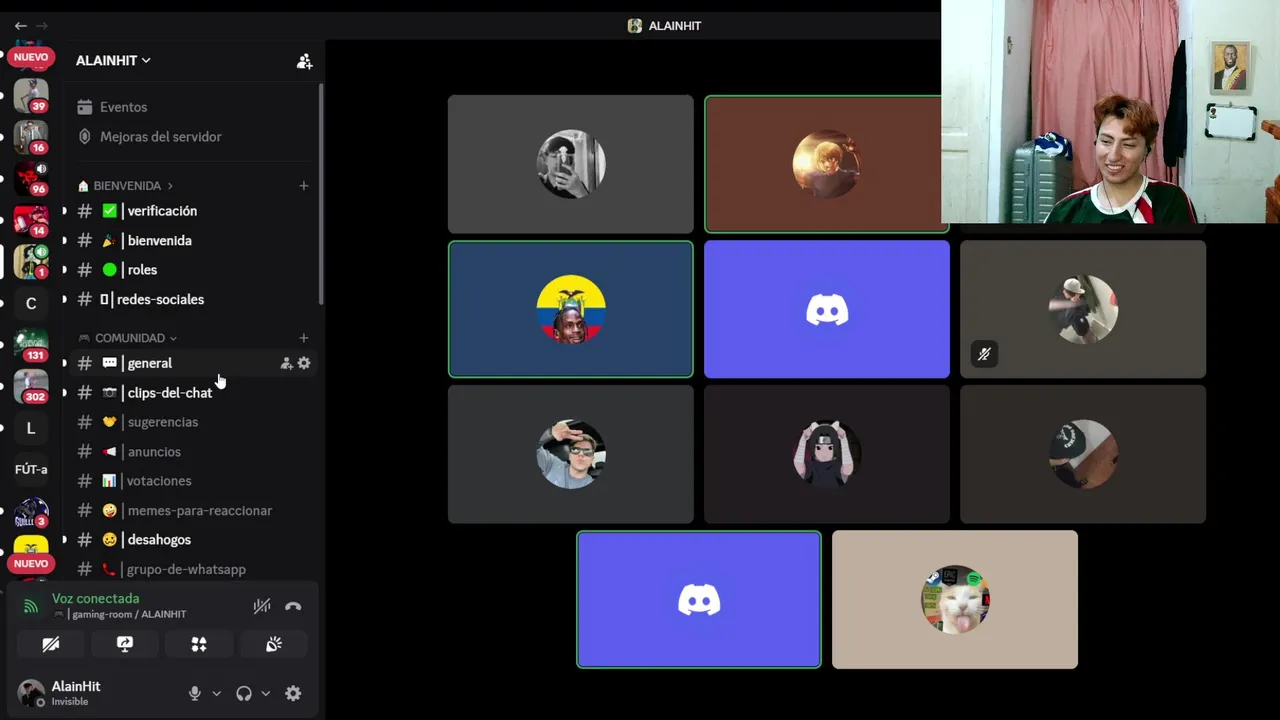Open user settings gear icon
The image size is (1280, 720).
tap(293, 693)
